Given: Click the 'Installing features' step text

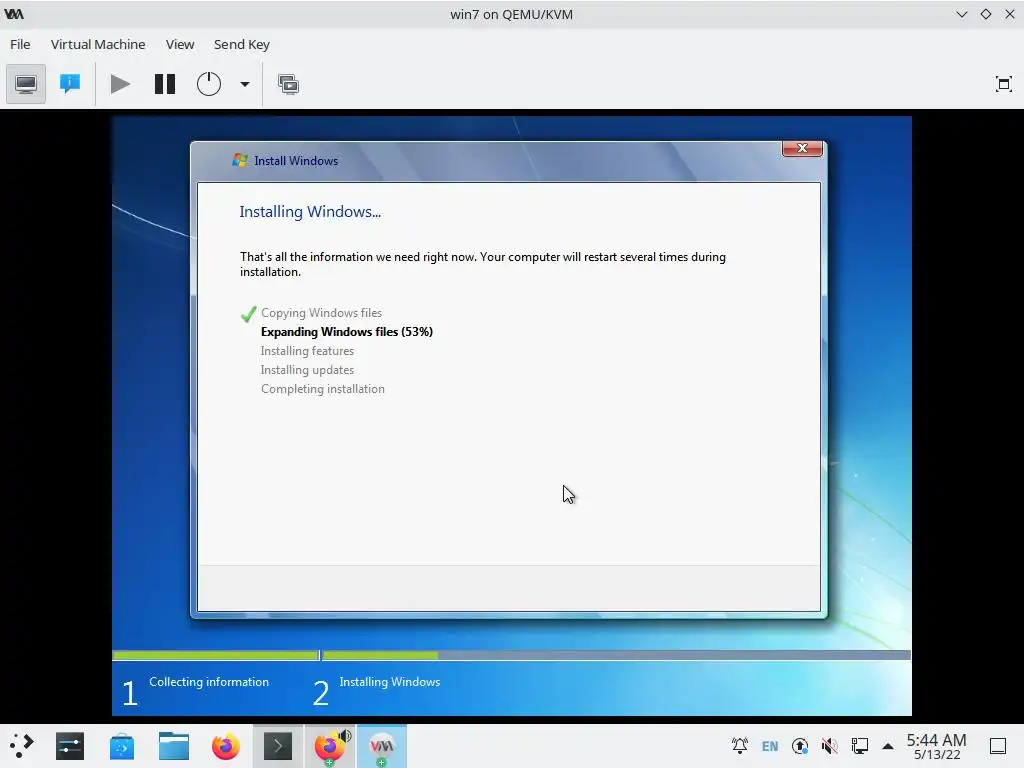Looking at the screenshot, I should [x=307, y=351].
